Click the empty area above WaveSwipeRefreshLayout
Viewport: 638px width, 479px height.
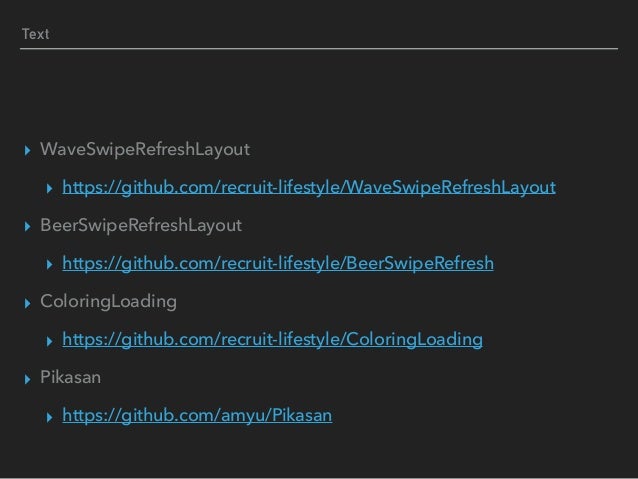[319, 94]
